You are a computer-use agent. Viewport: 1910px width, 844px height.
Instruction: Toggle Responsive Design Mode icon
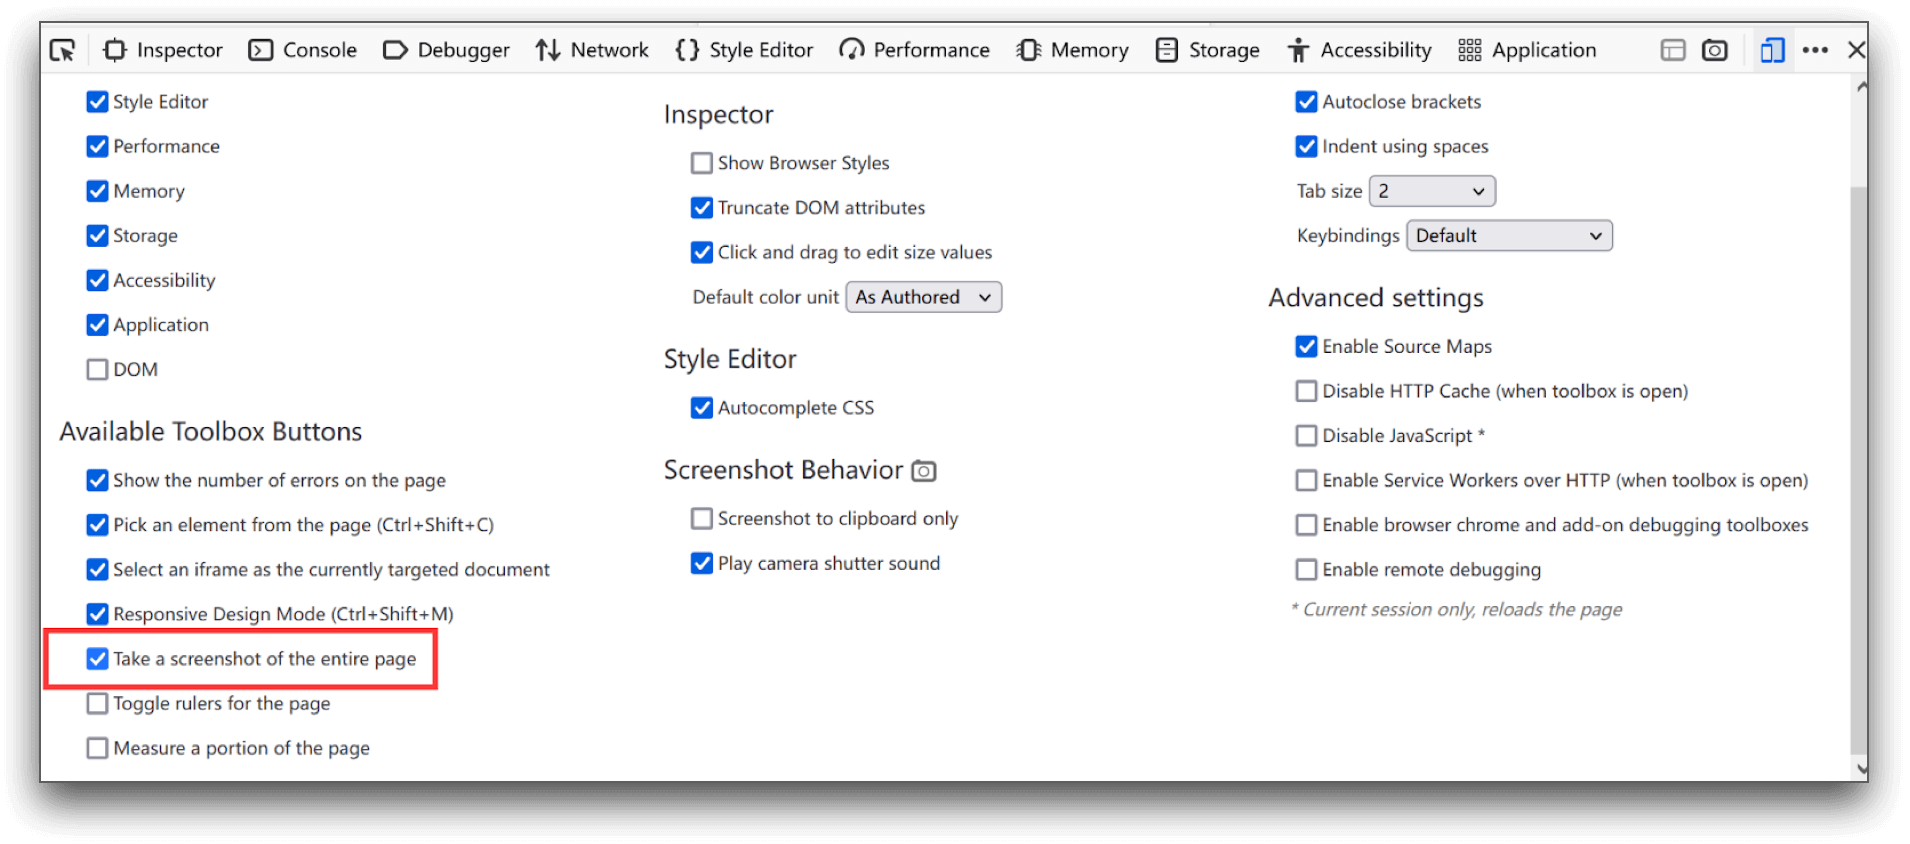pos(1772,50)
